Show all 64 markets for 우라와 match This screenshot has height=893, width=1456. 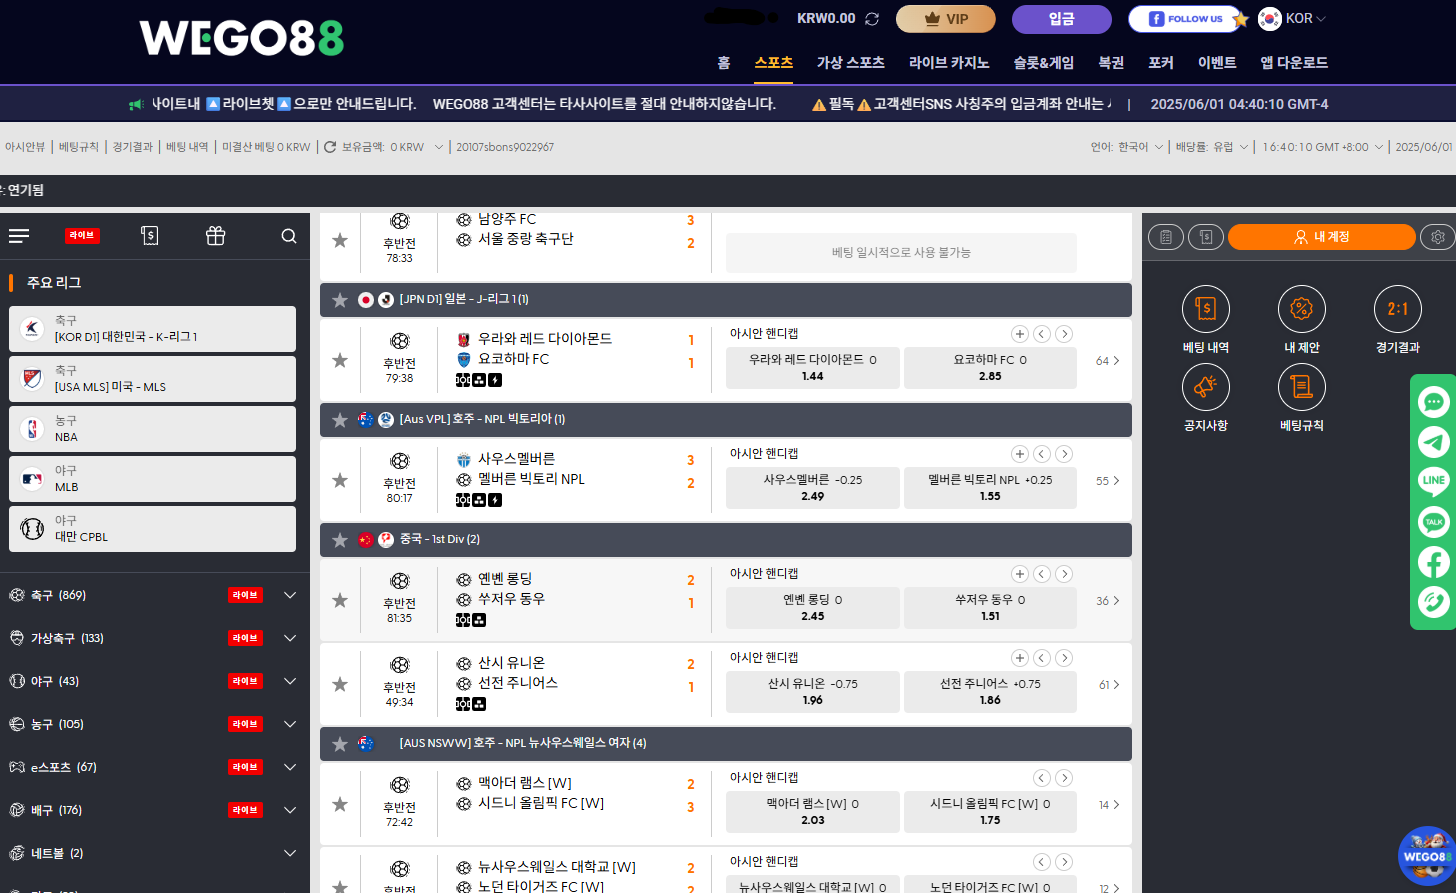click(x=1107, y=361)
